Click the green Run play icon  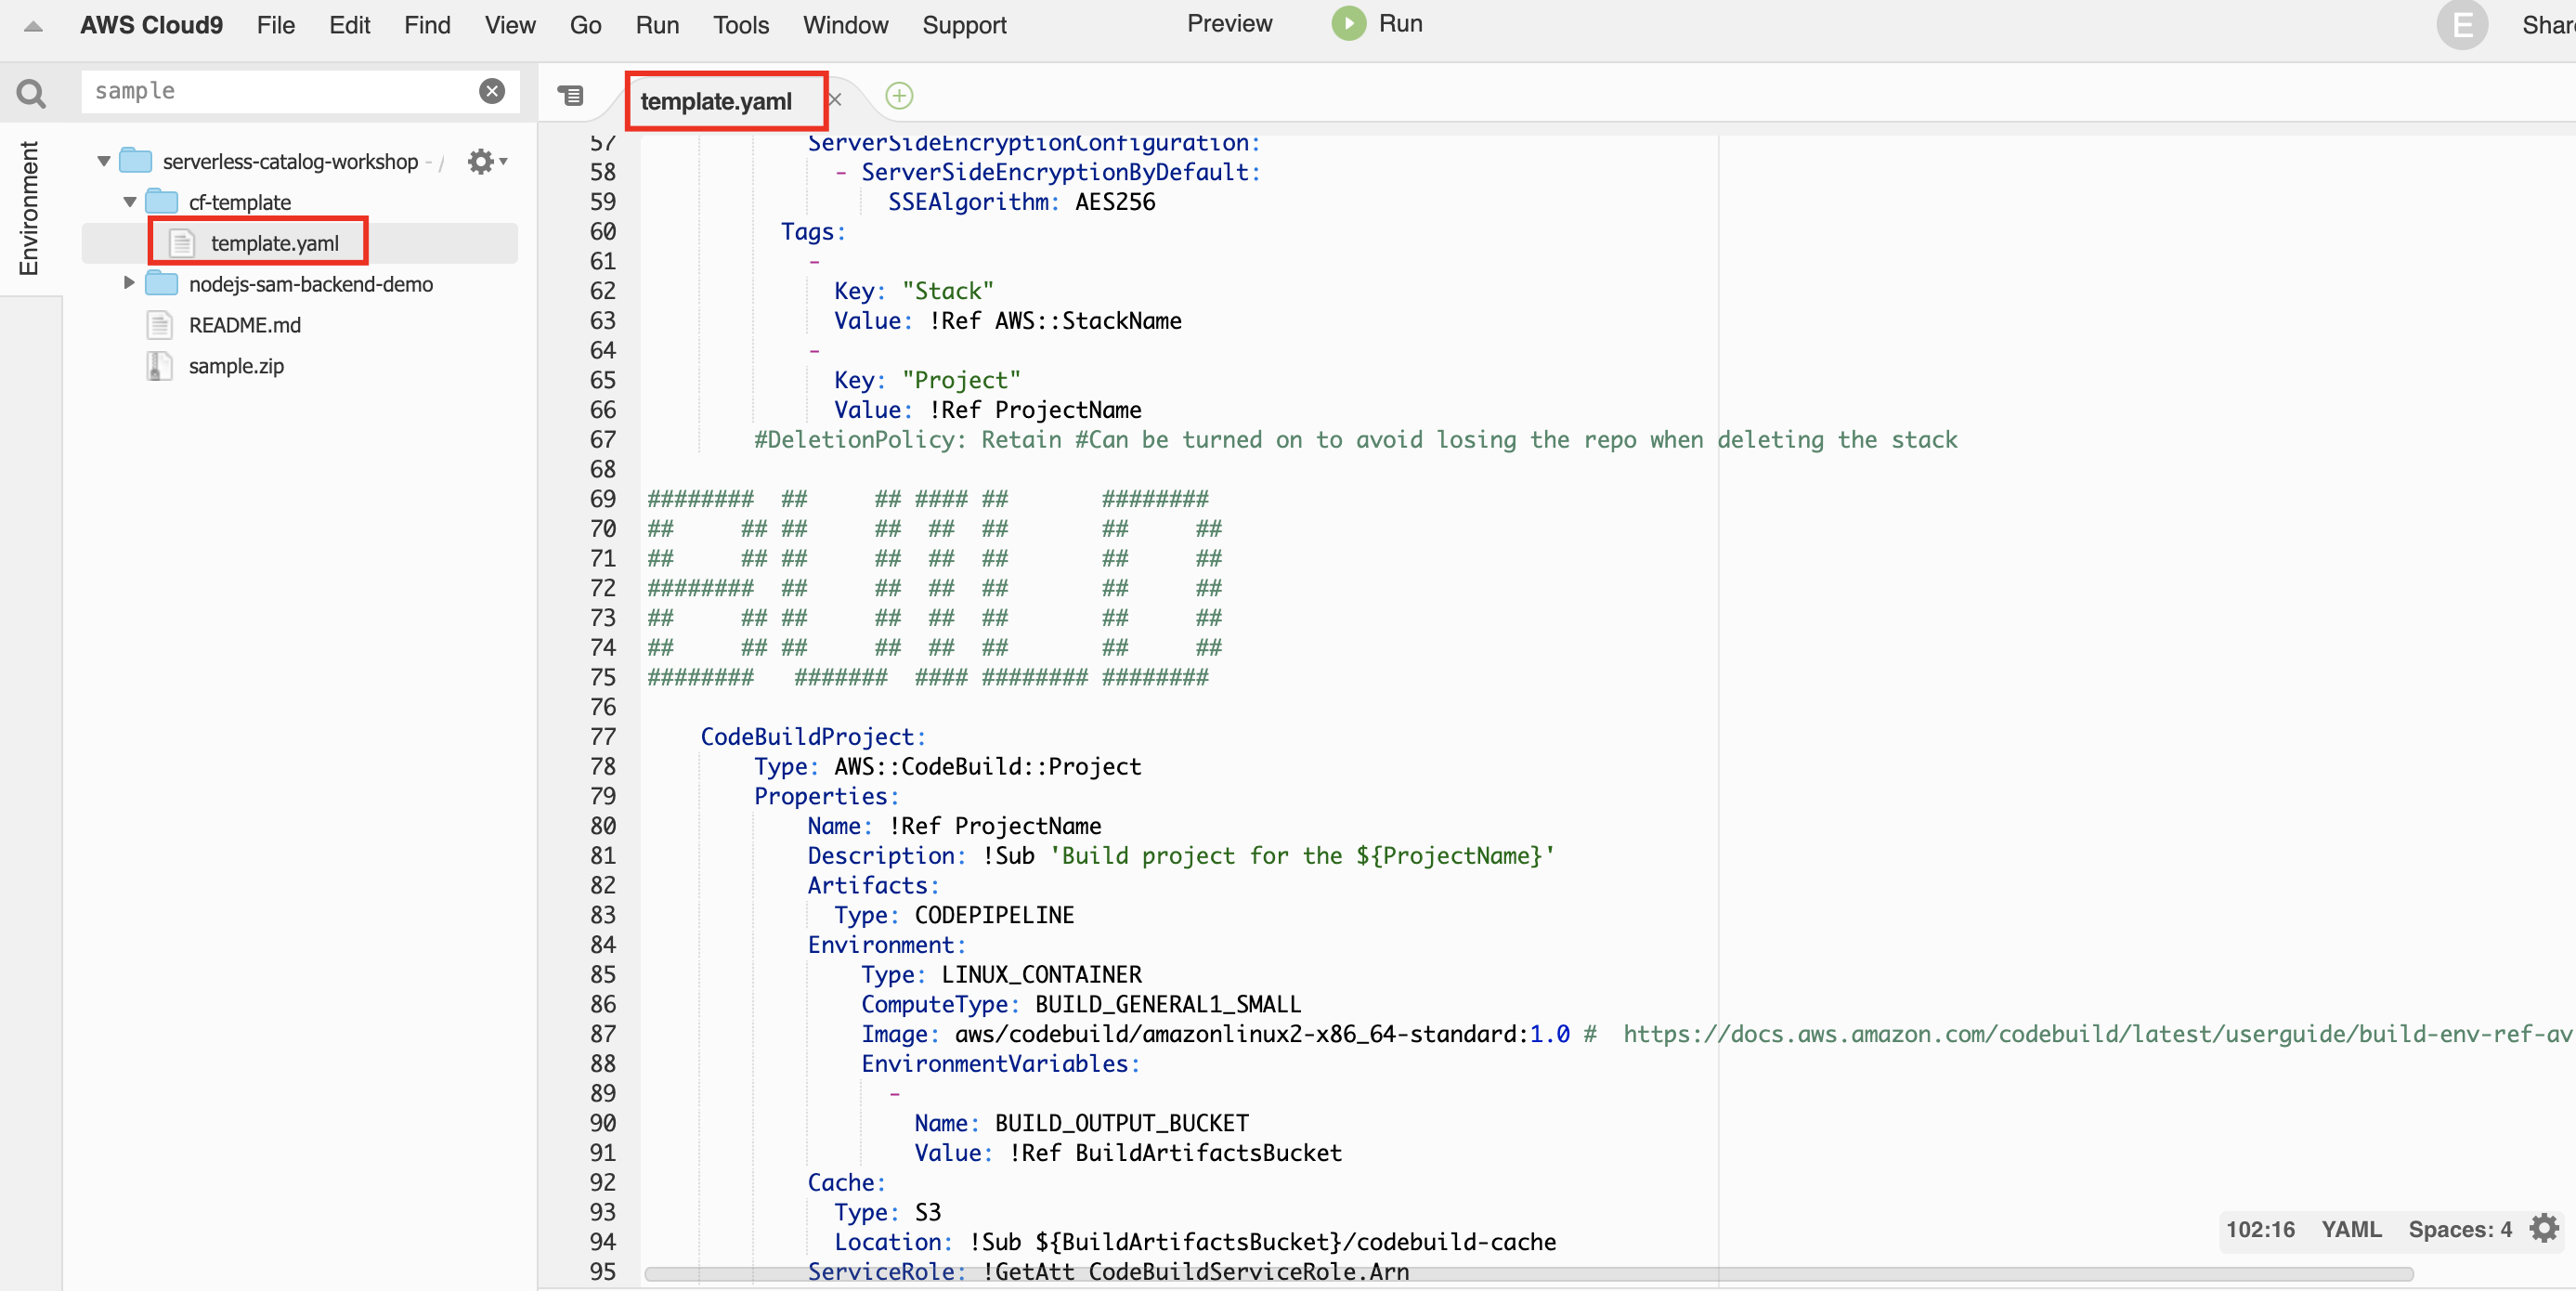click(x=1348, y=23)
